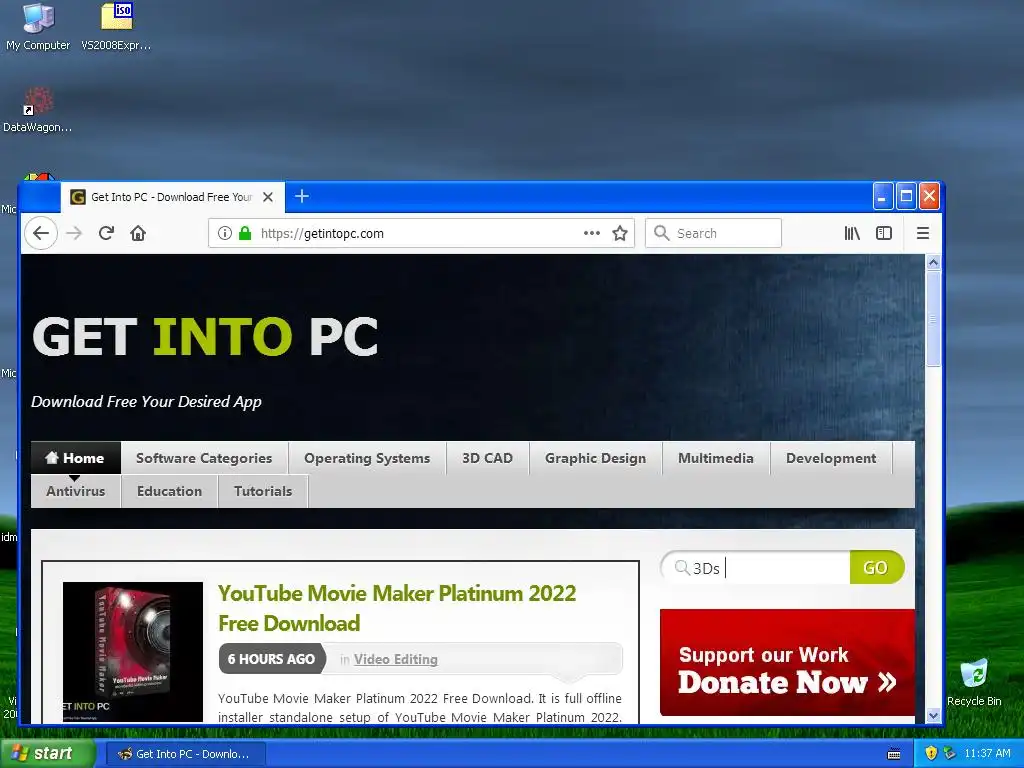
Task: Toggle the Firefox sidebar icon
Action: click(884, 233)
